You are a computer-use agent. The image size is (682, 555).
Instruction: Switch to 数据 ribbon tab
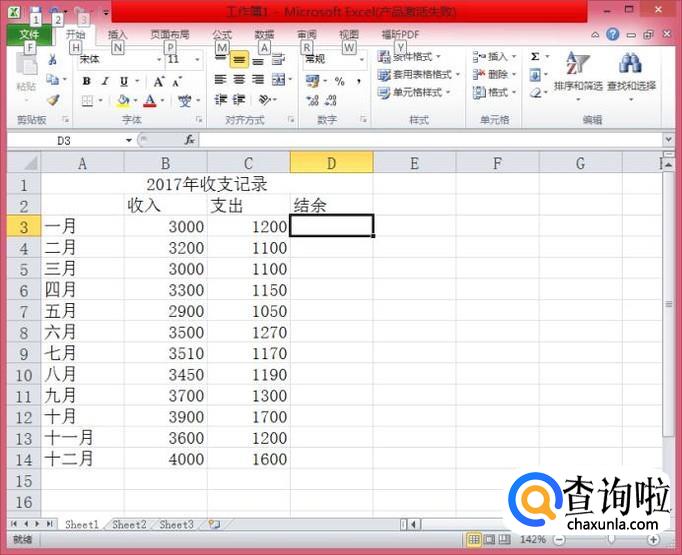point(264,34)
